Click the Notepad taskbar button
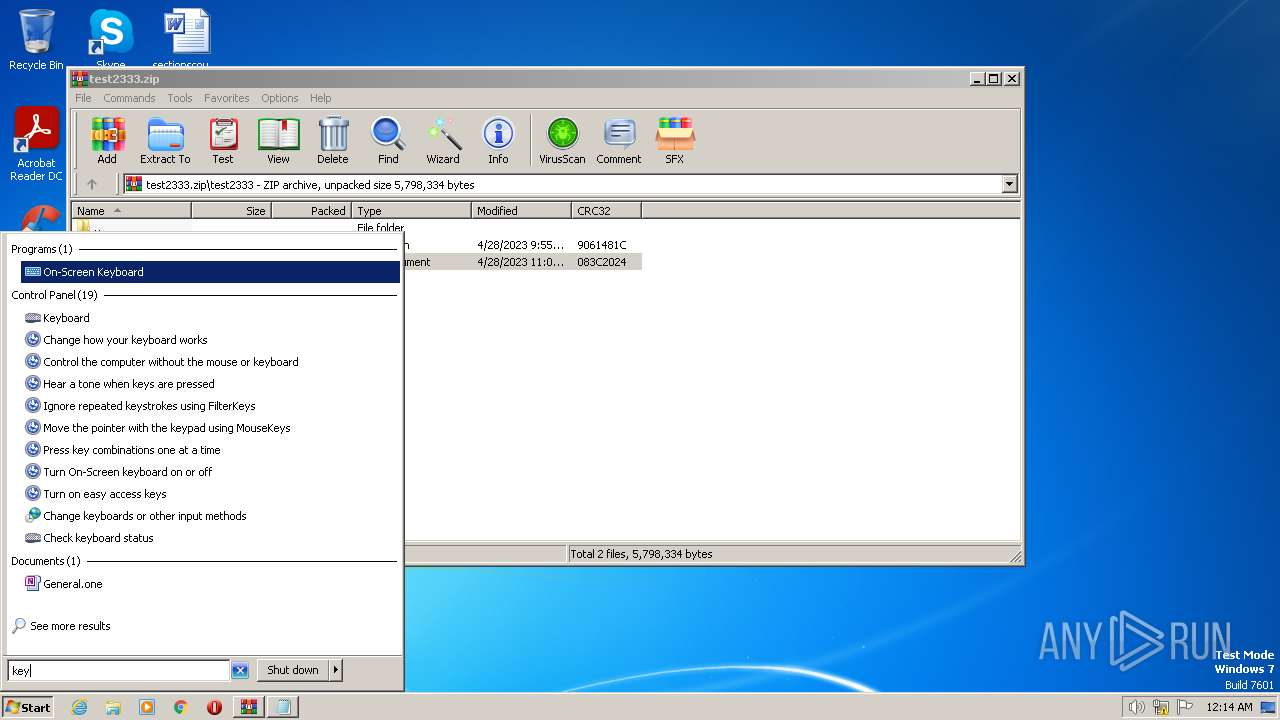This screenshot has height=720, width=1280. click(283, 707)
